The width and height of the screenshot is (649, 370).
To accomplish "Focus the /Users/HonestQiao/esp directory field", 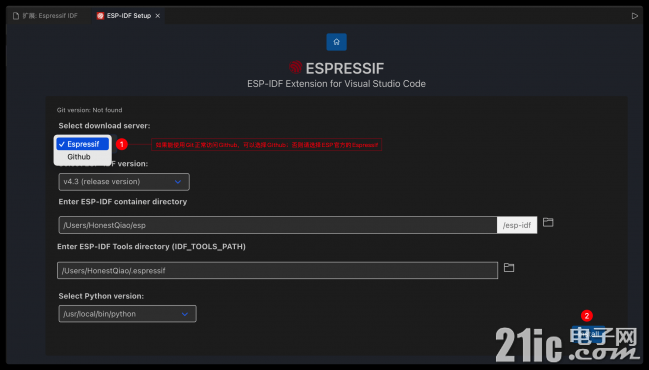I will (278, 225).
